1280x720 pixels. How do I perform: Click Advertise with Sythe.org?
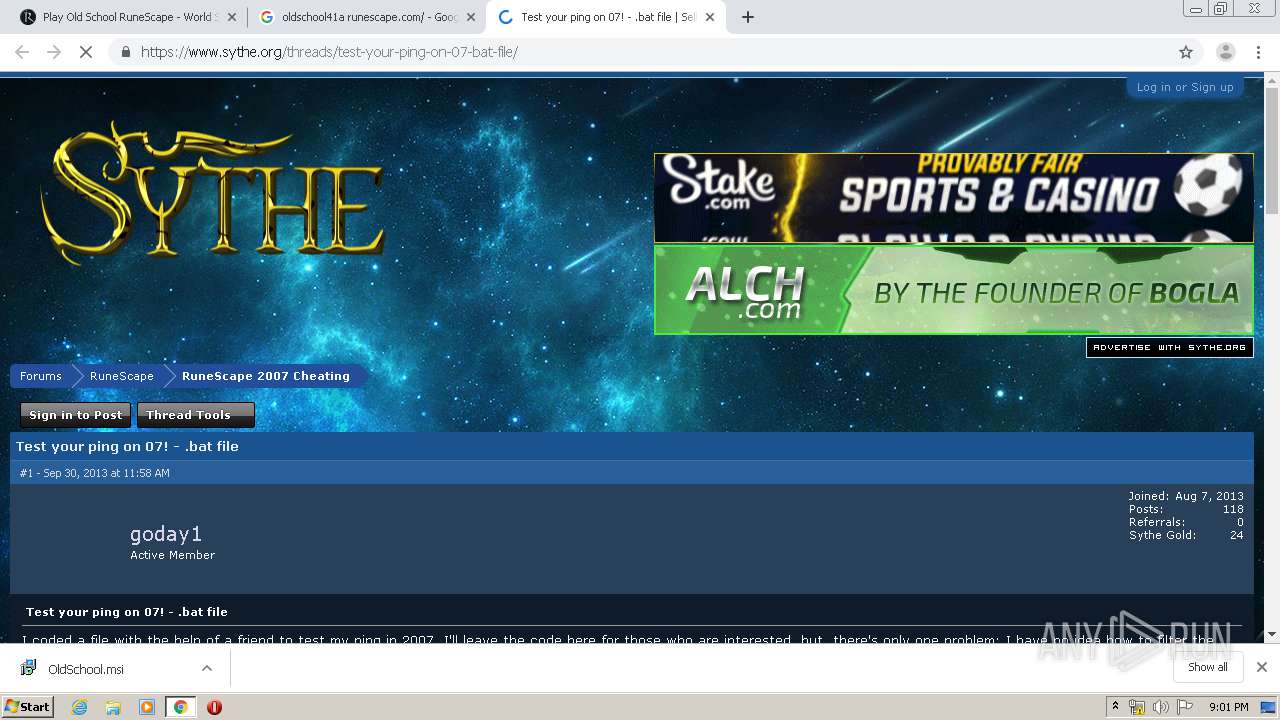[x=1169, y=347]
